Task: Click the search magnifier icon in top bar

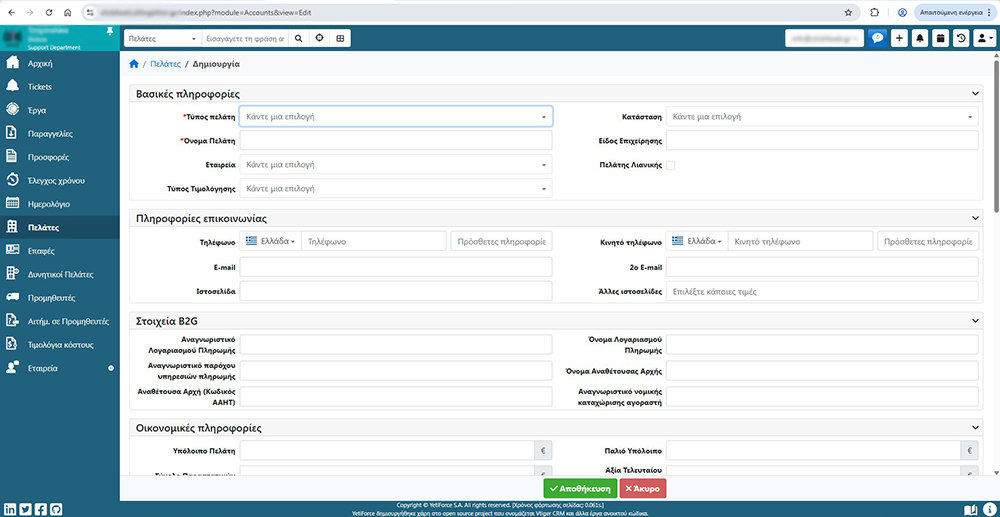Action: (x=298, y=38)
